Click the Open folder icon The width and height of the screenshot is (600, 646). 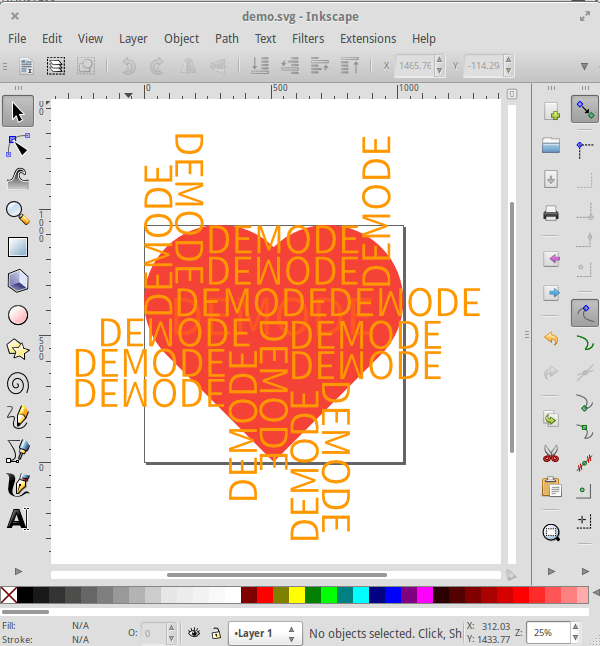(551, 145)
